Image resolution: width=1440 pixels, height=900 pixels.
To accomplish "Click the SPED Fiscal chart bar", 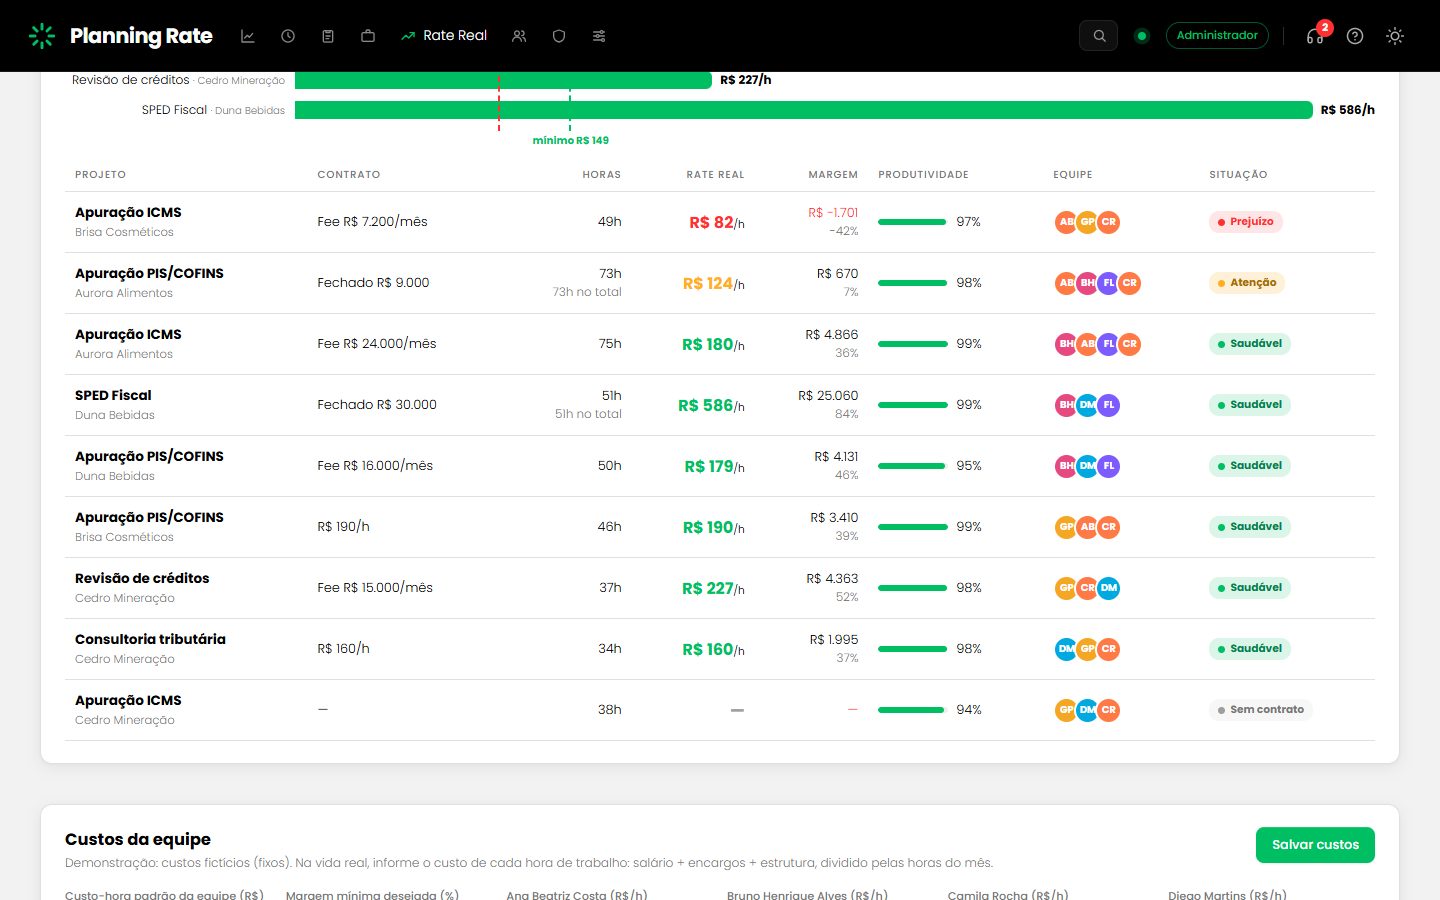I will pos(804,110).
